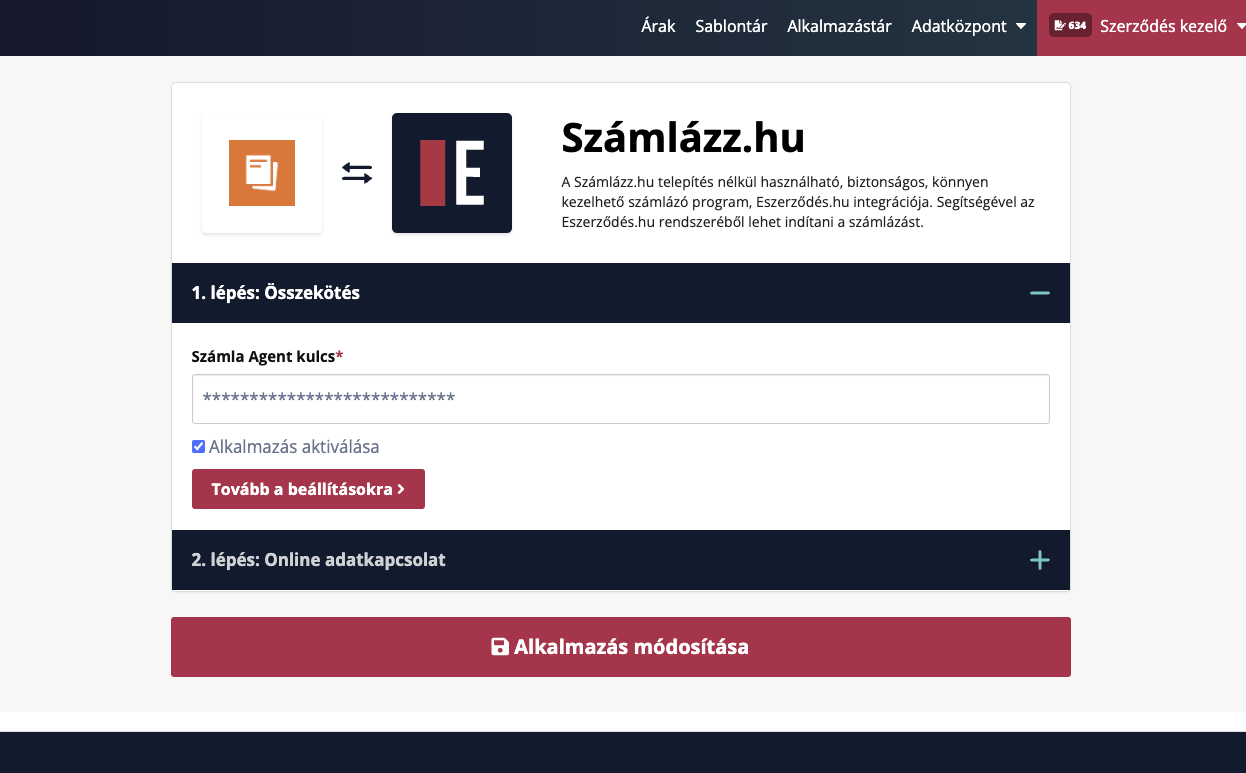Click the plus icon on step 2
The width and height of the screenshot is (1246, 773).
point(1040,560)
